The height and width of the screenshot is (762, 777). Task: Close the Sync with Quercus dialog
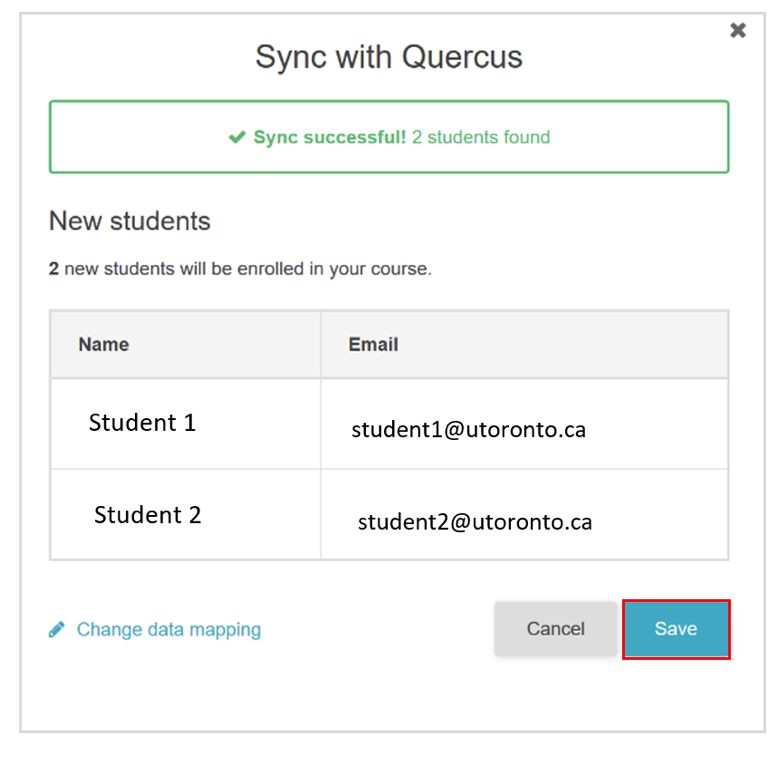pos(738,30)
